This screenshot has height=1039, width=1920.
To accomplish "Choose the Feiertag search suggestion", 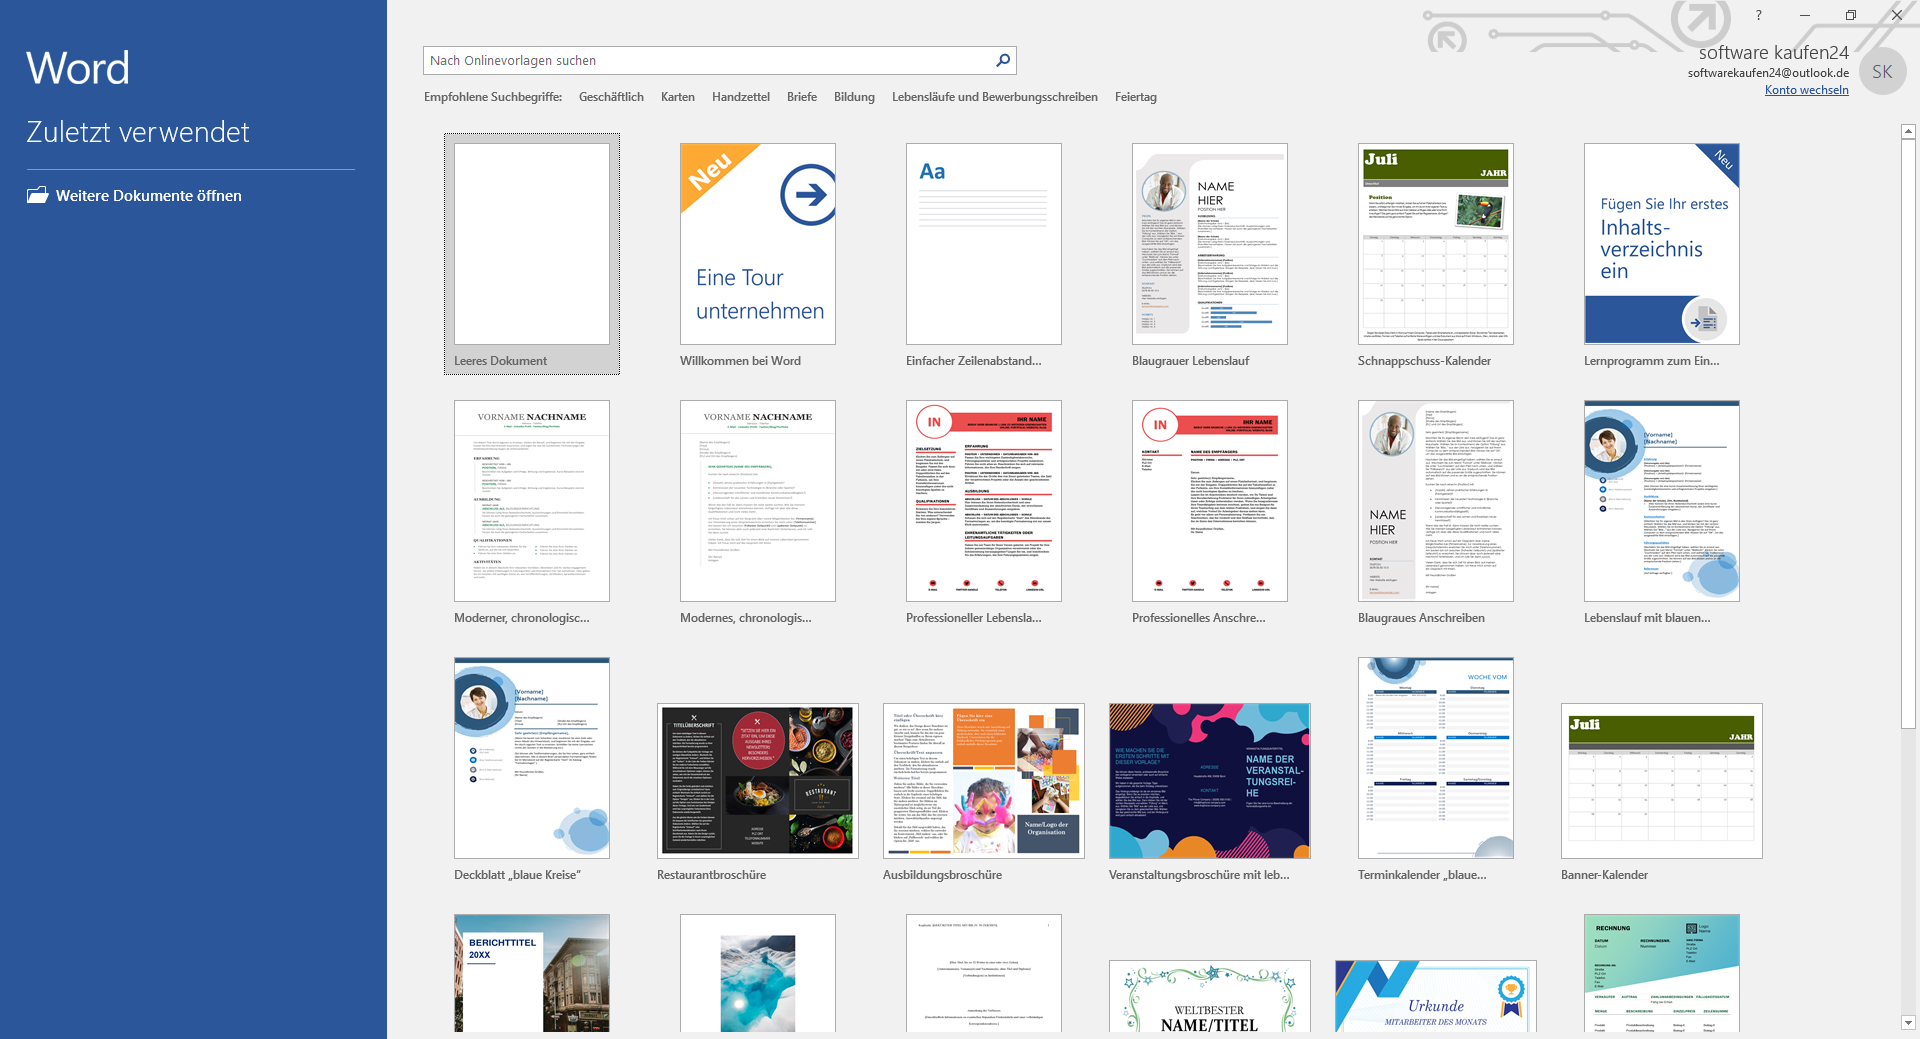I will coord(1135,97).
